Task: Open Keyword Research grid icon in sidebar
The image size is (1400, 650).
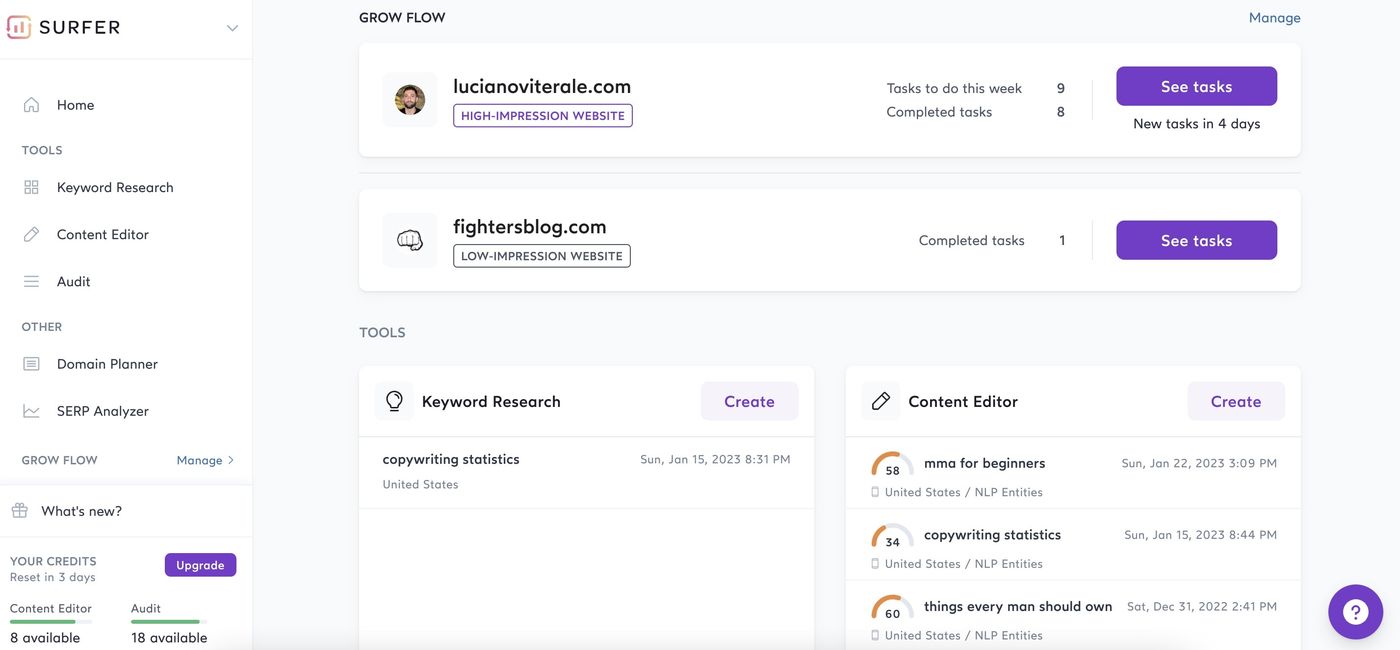Action: point(31,187)
